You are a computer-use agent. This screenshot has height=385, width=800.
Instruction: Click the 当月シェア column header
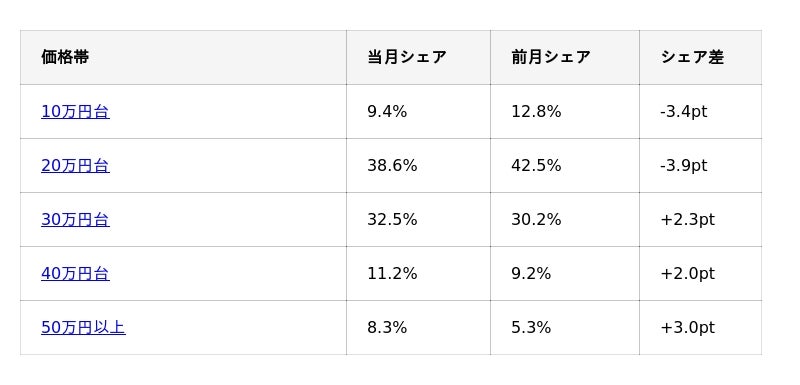[x=418, y=58]
